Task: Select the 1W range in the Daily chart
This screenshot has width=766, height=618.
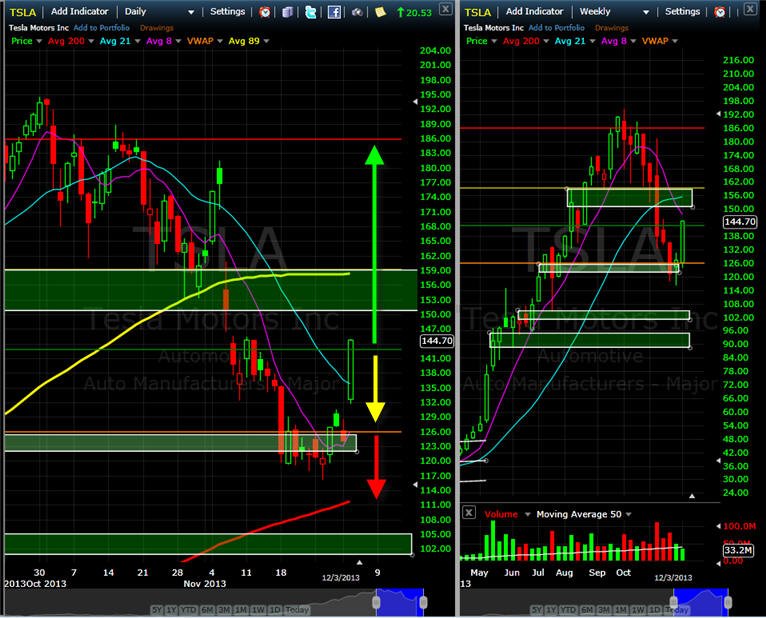Action: (x=258, y=610)
